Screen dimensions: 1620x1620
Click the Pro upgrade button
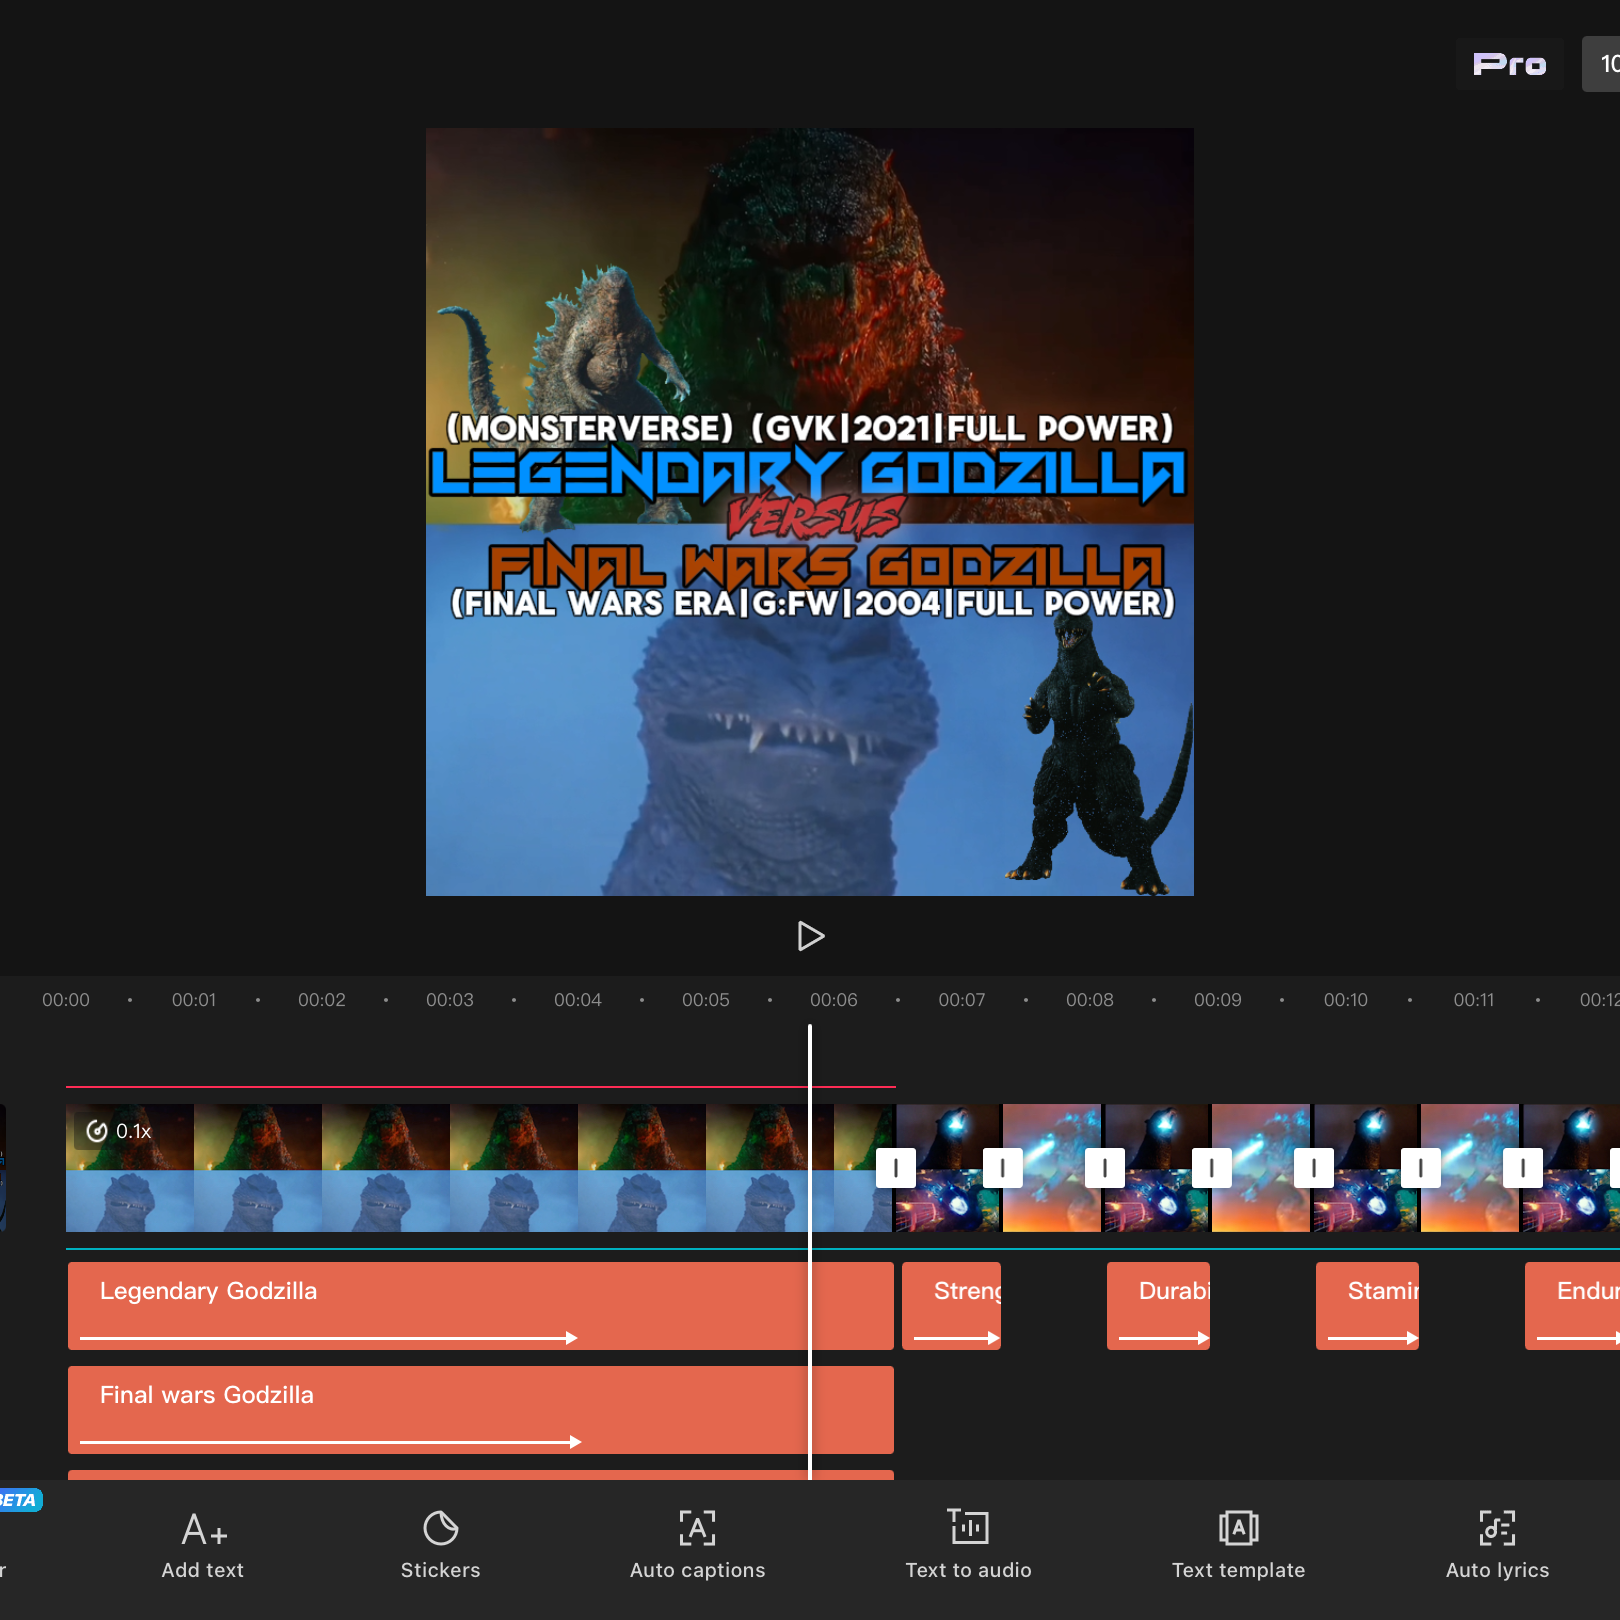tap(1509, 64)
